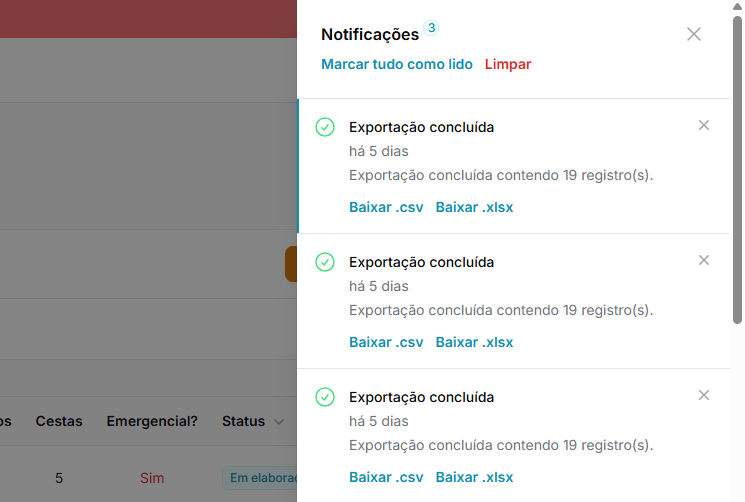Download .csv from the first notification
745x502 pixels.
(386, 207)
